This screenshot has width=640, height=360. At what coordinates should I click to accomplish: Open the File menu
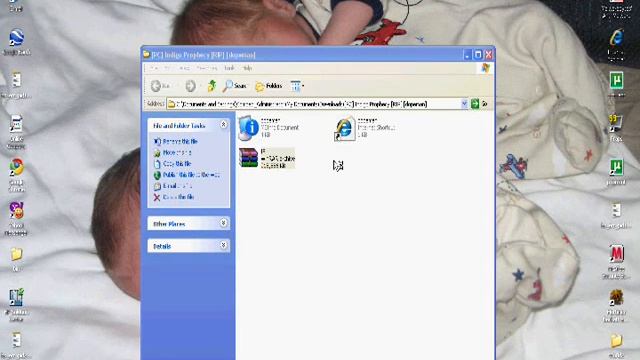pyautogui.click(x=154, y=68)
